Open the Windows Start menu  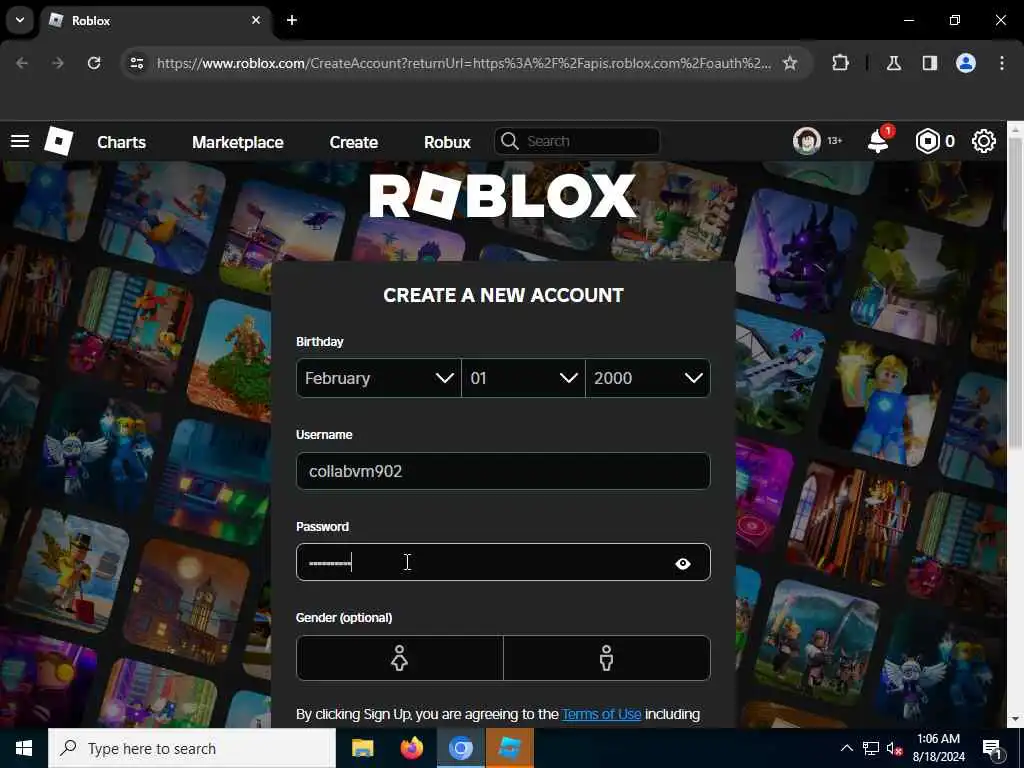click(24, 748)
